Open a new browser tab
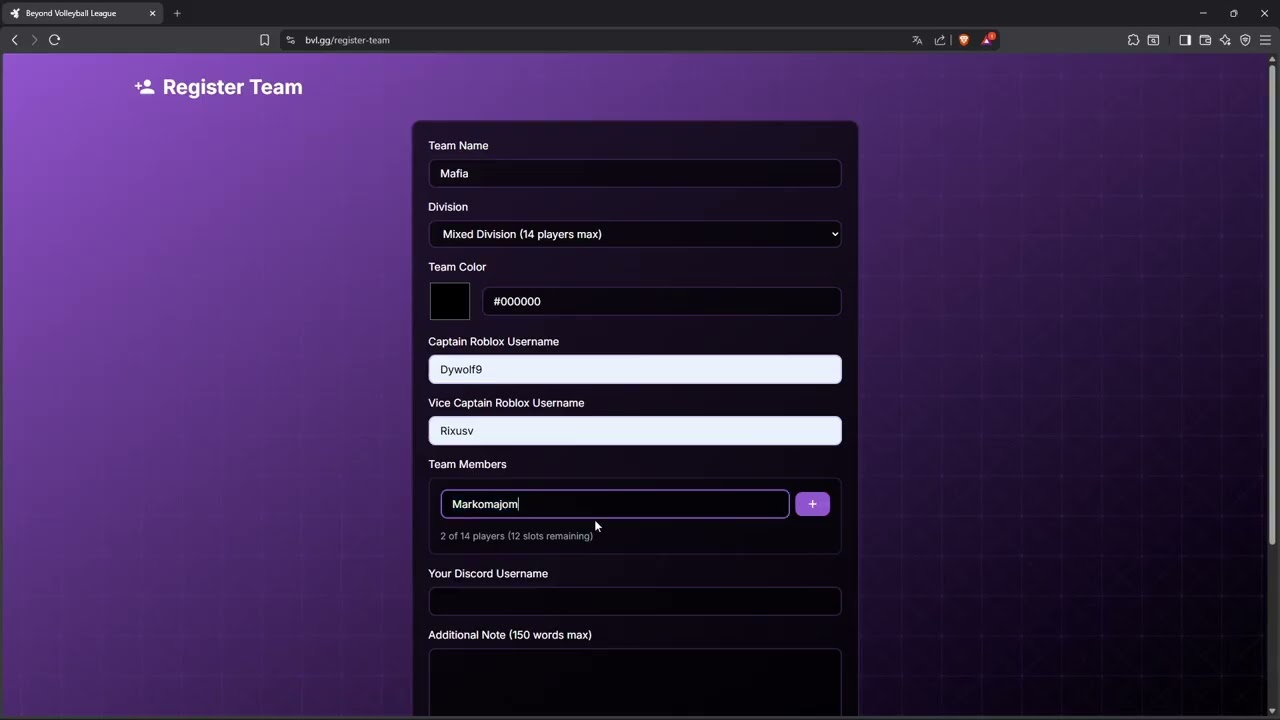This screenshot has width=1280, height=720. pyautogui.click(x=177, y=13)
